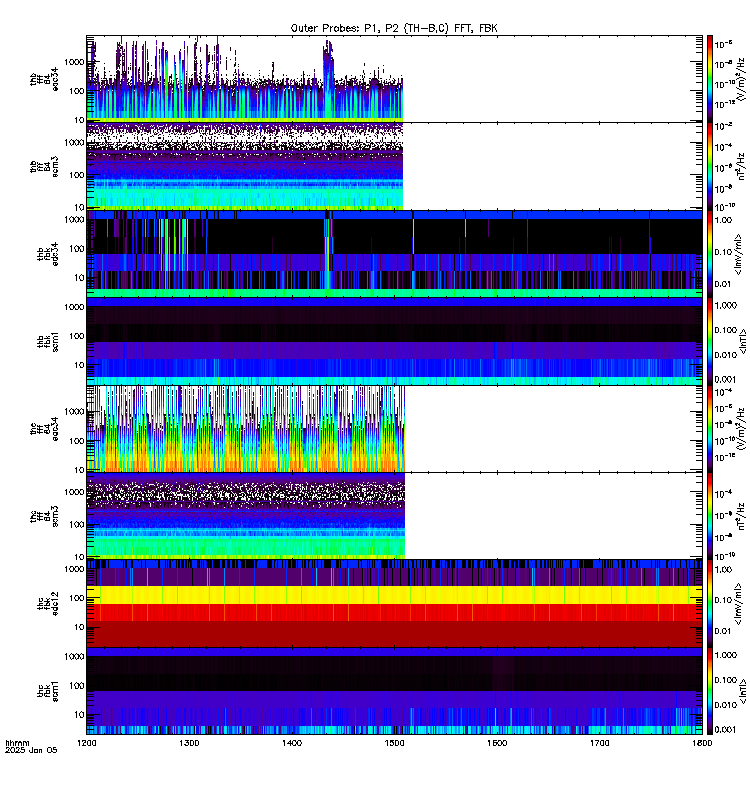
Task: Click the color bar of thc fff eac34 panel
Action: click(x=710, y=429)
